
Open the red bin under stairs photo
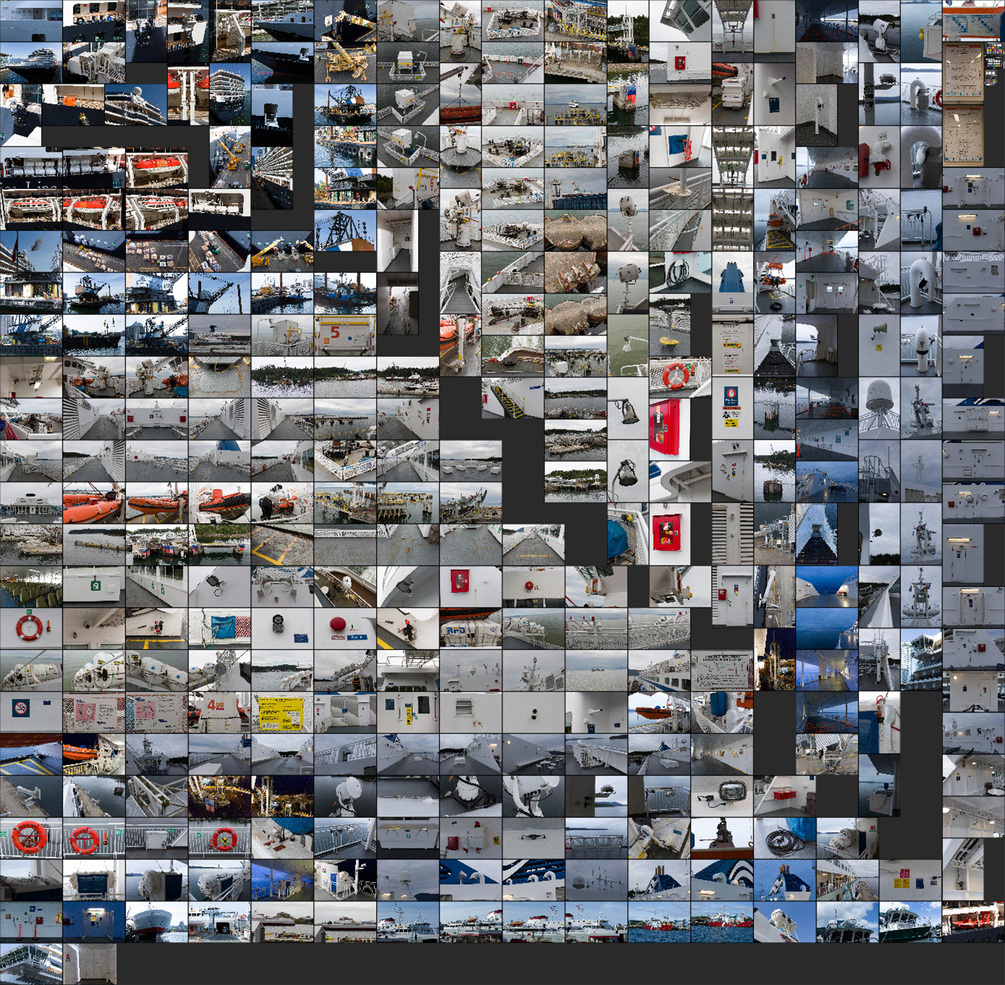click(x=785, y=795)
